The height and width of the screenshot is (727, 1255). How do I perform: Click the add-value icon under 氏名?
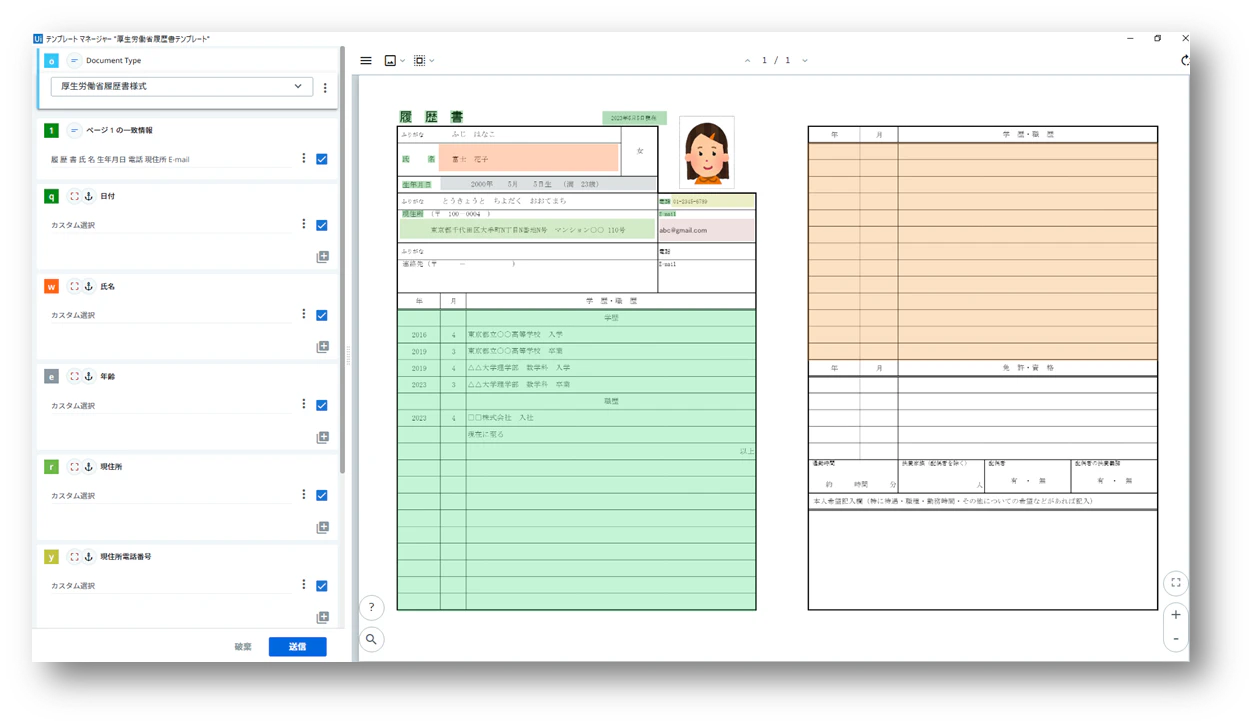[322, 347]
